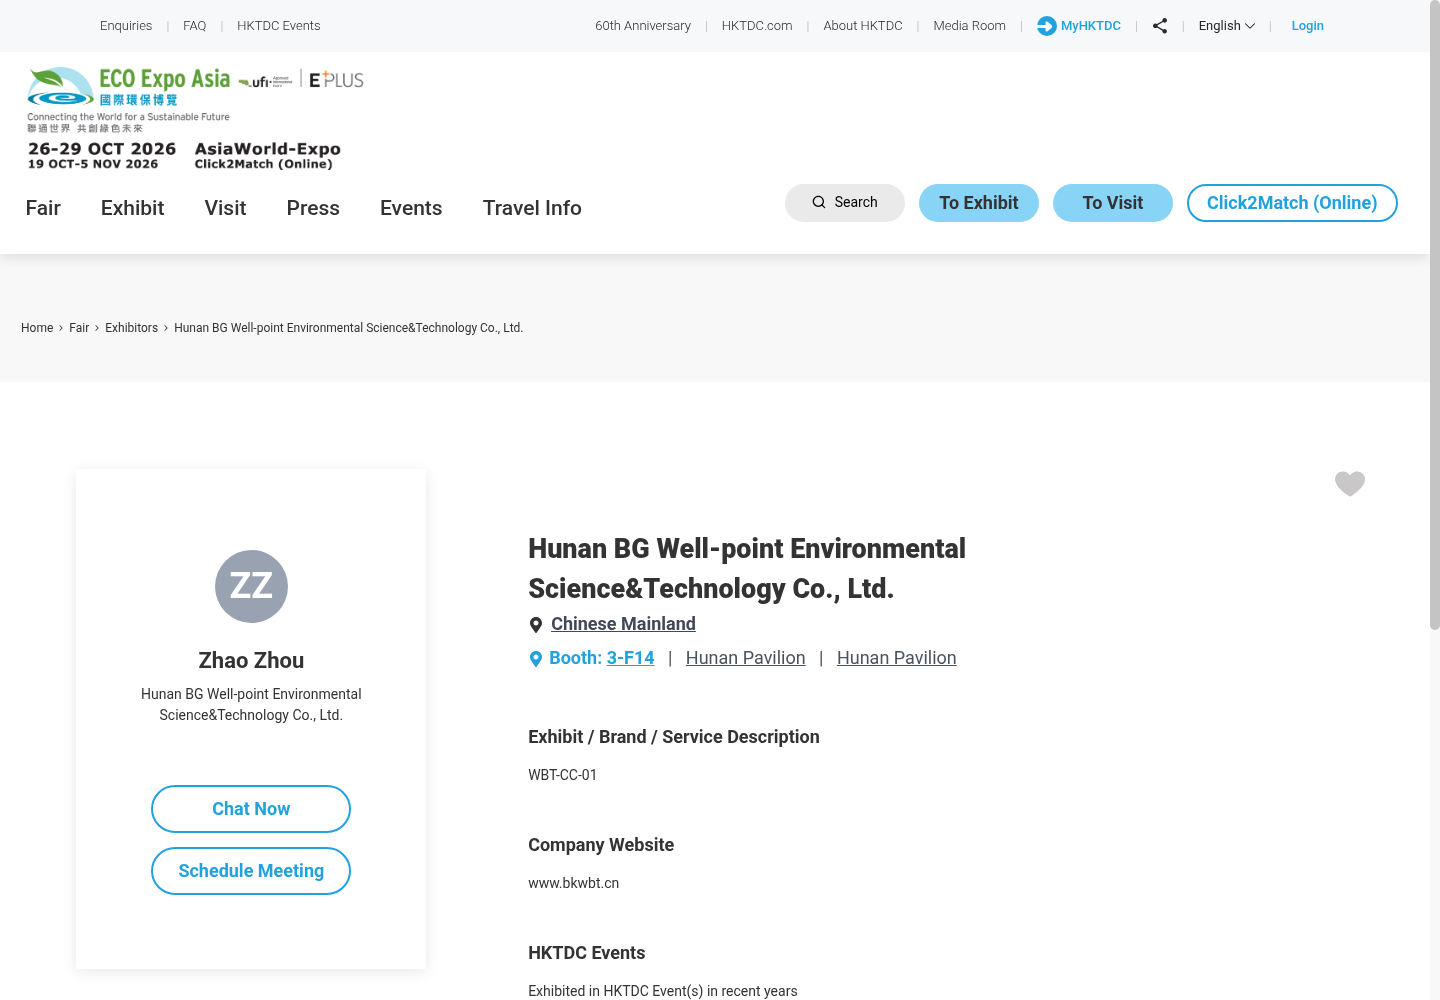Open the Visit menu
This screenshot has width=1440, height=1000.
tap(225, 208)
